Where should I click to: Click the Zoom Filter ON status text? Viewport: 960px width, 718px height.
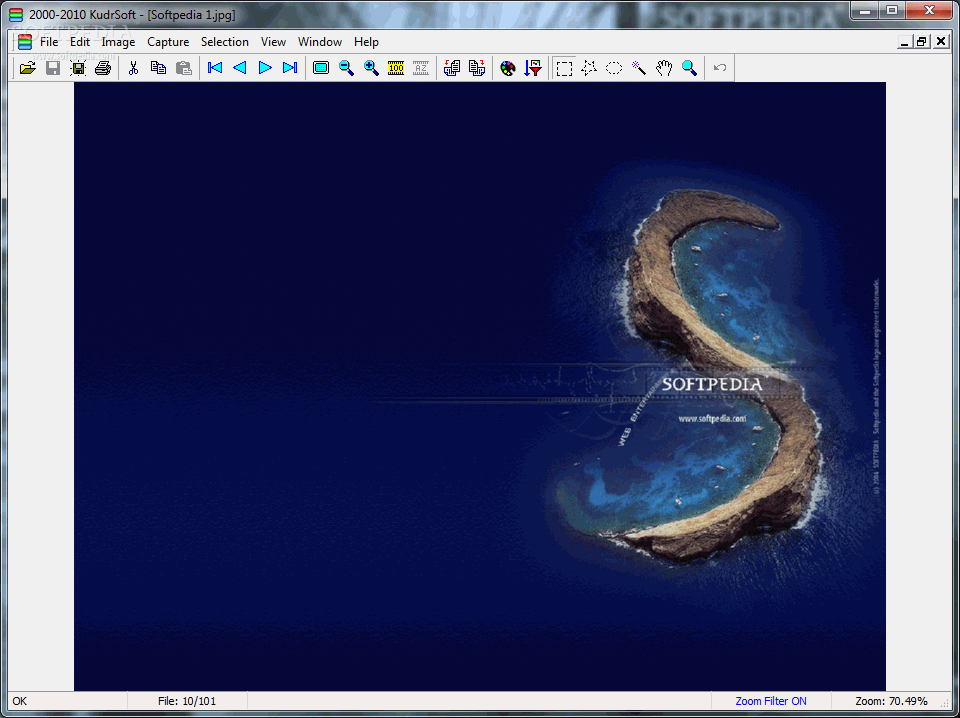[x=771, y=701]
